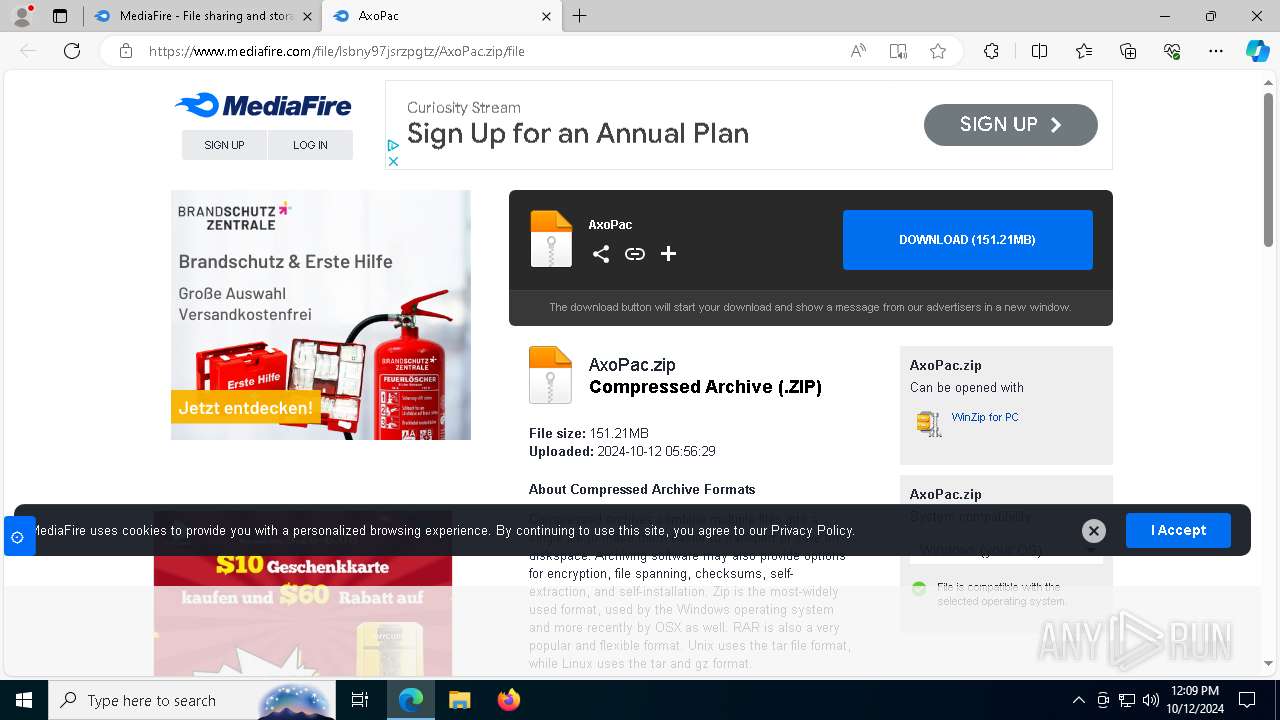Open the notification center icon

pos(1247,700)
